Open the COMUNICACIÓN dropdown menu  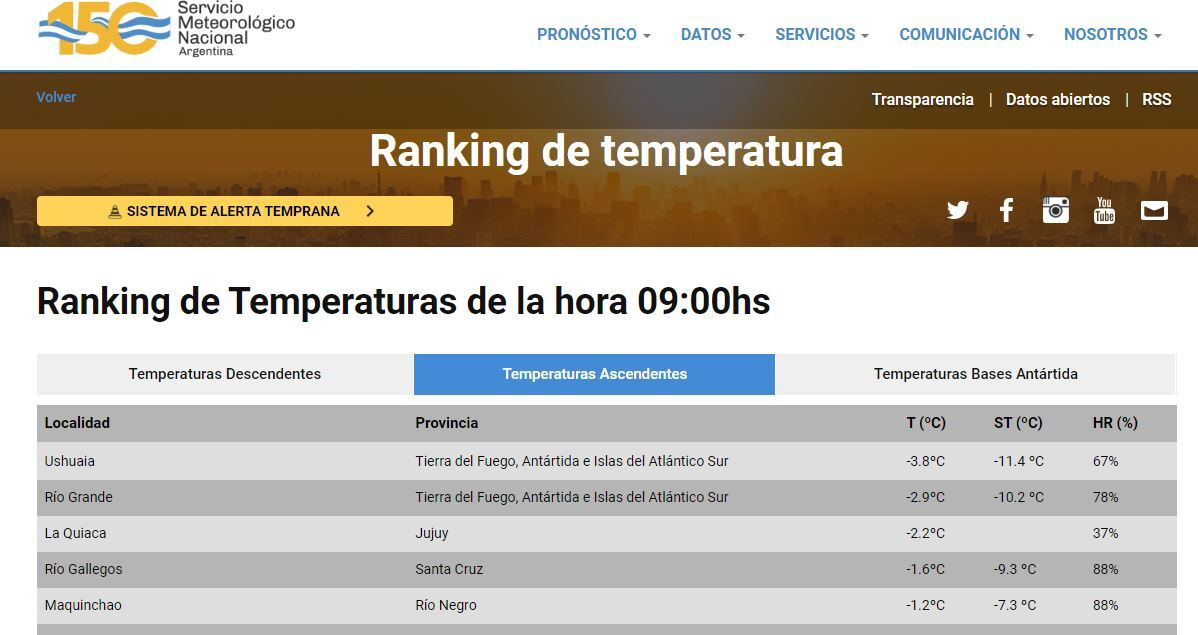[965, 34]
